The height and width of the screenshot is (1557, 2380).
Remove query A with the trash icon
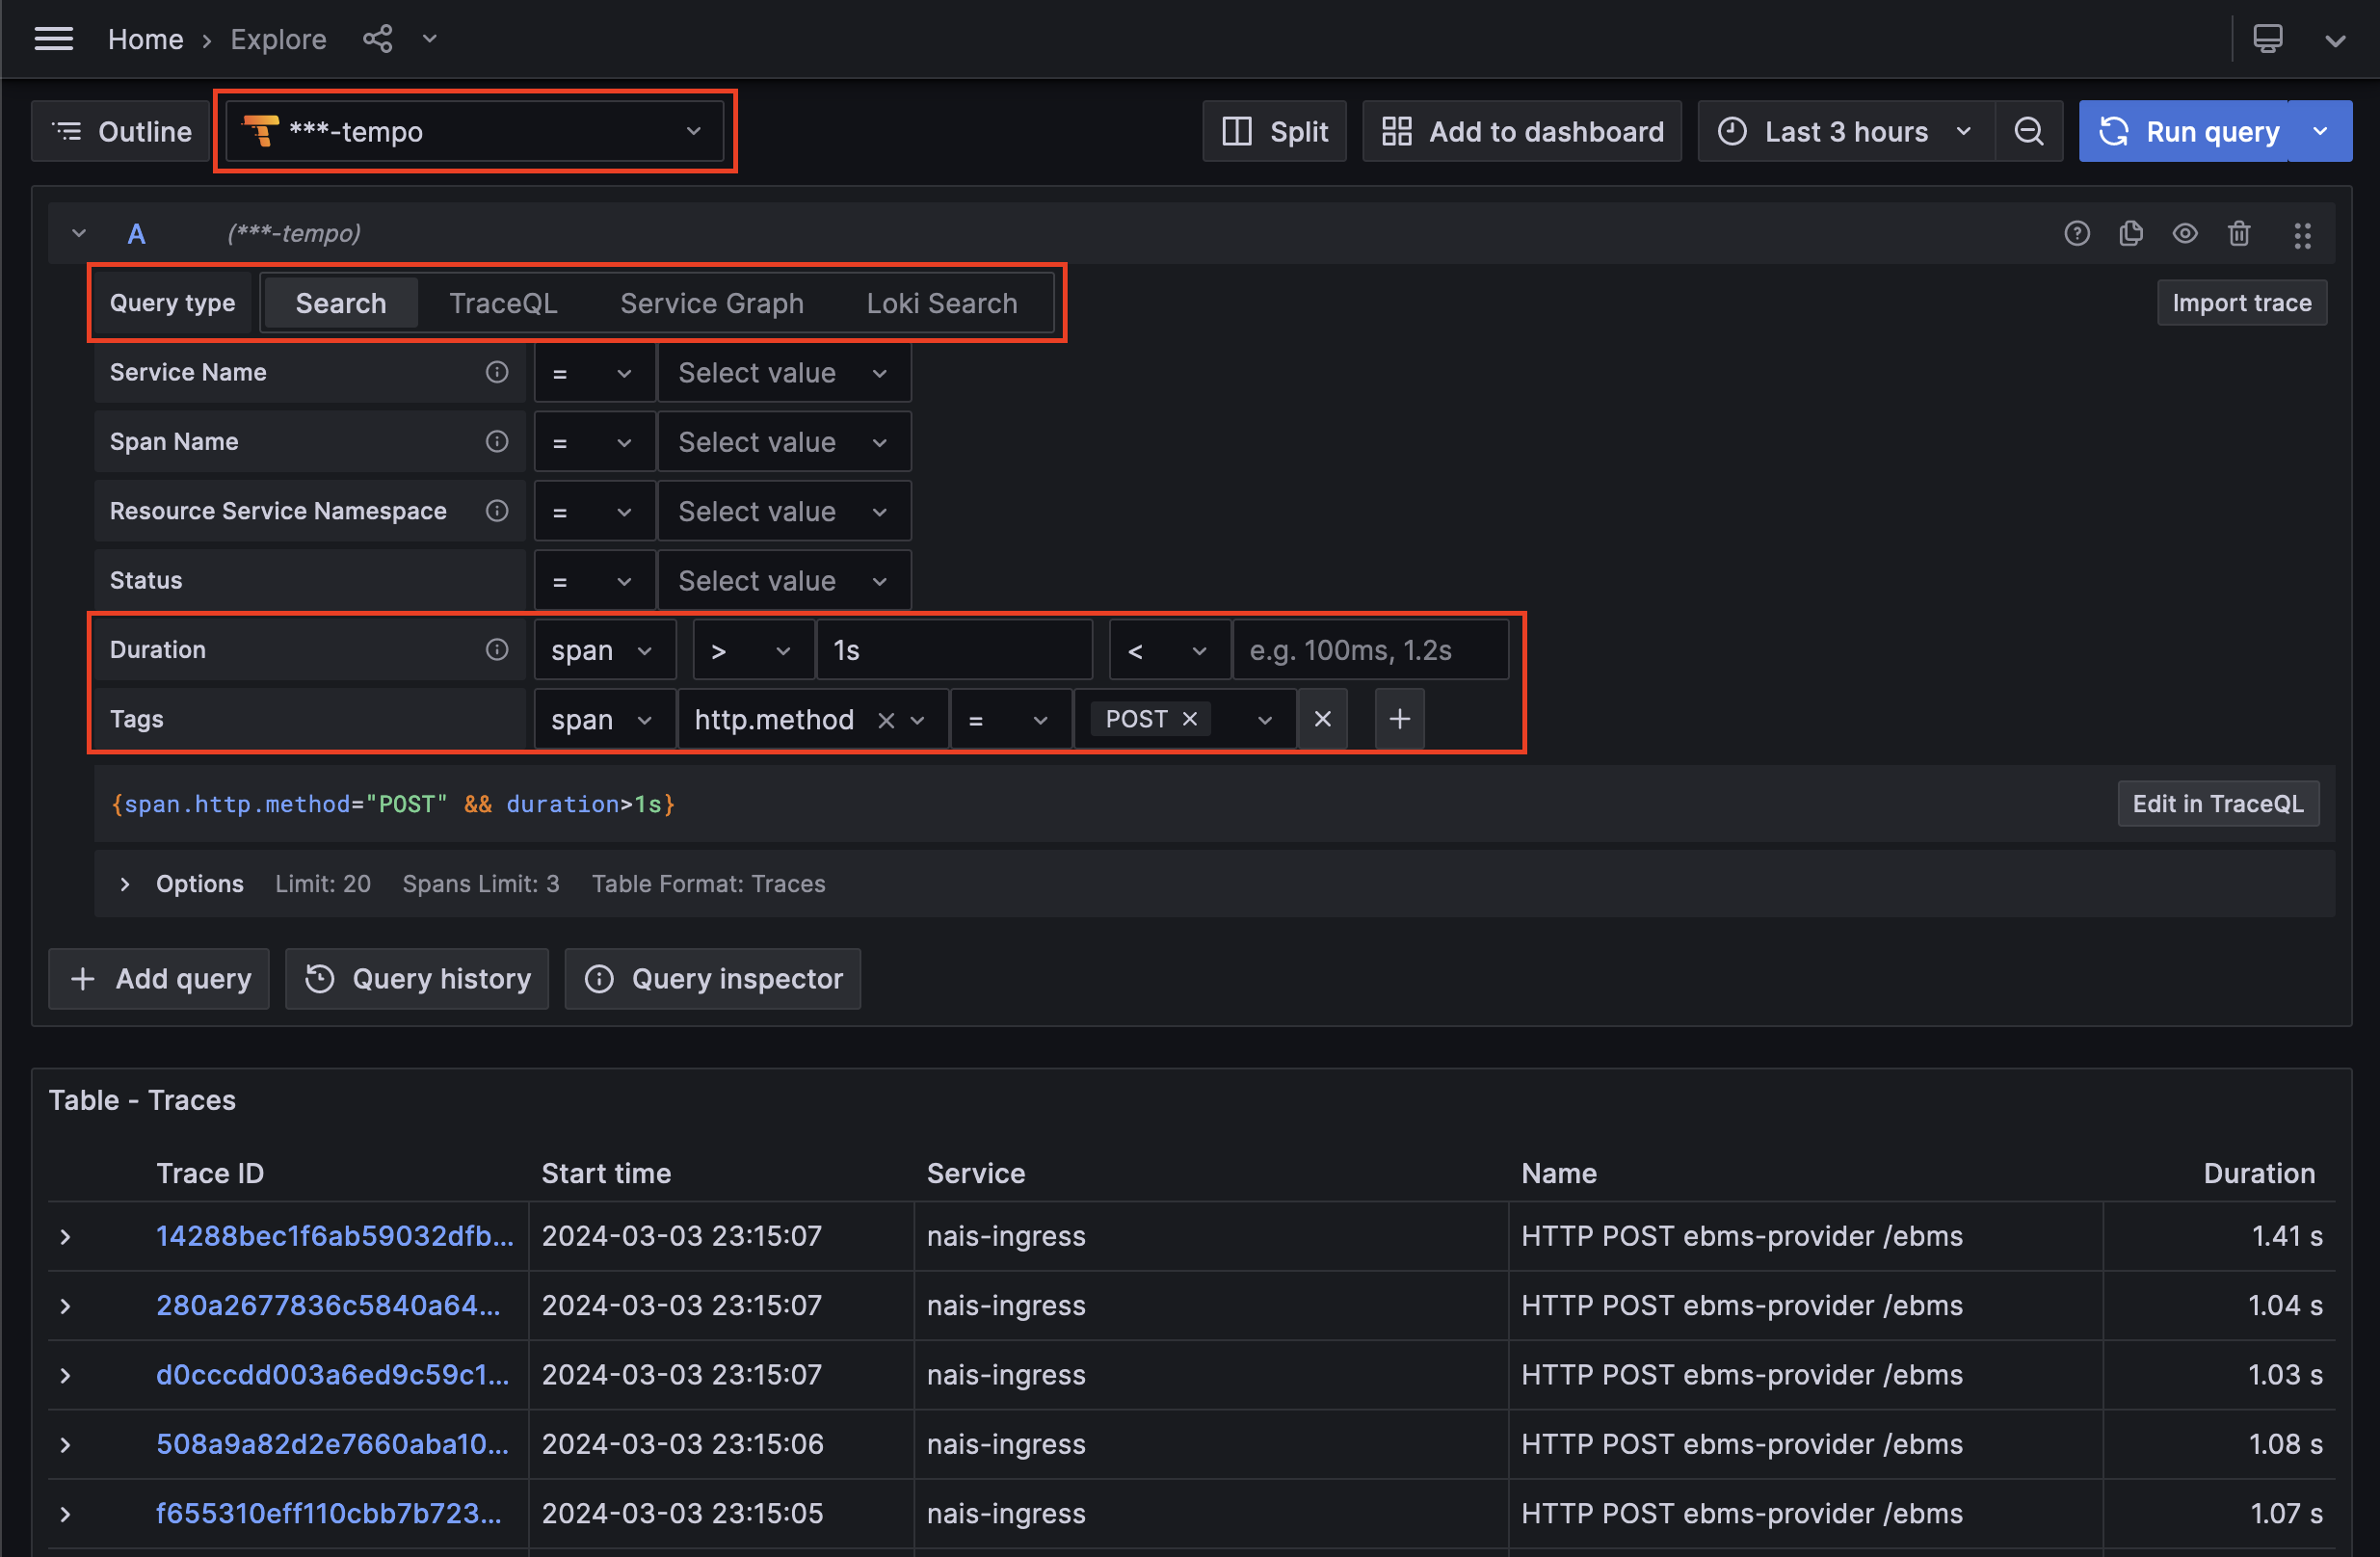2239,233
